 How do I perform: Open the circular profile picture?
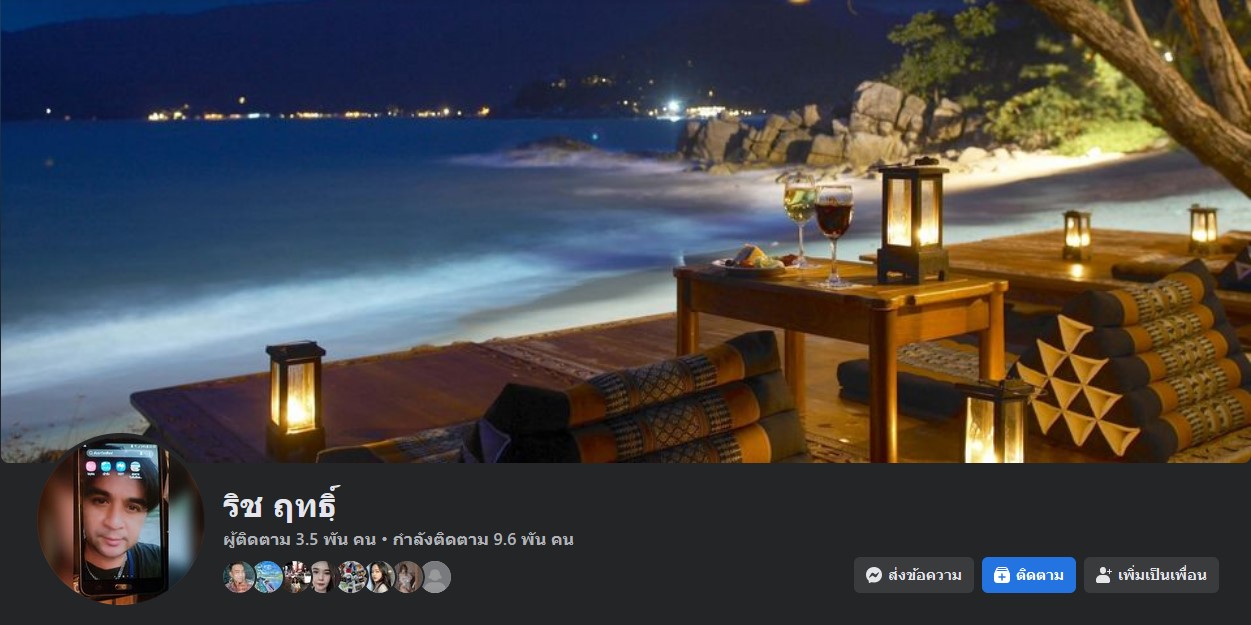[x=120, y=519]
